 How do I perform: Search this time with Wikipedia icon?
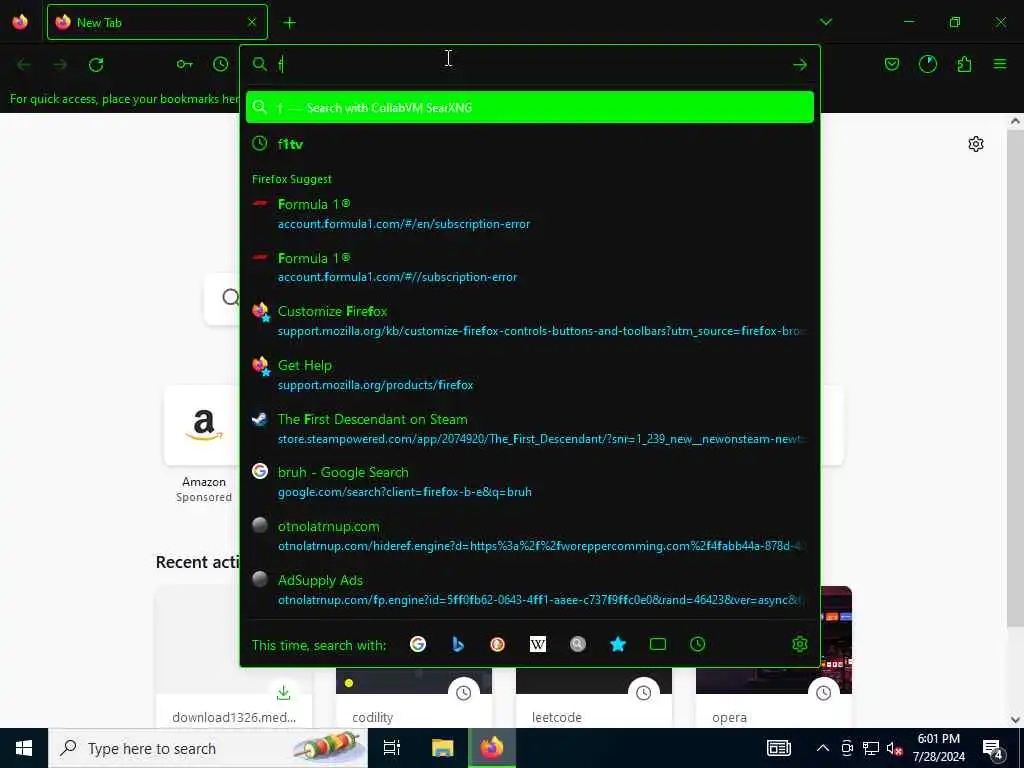(x=537, y=645)
